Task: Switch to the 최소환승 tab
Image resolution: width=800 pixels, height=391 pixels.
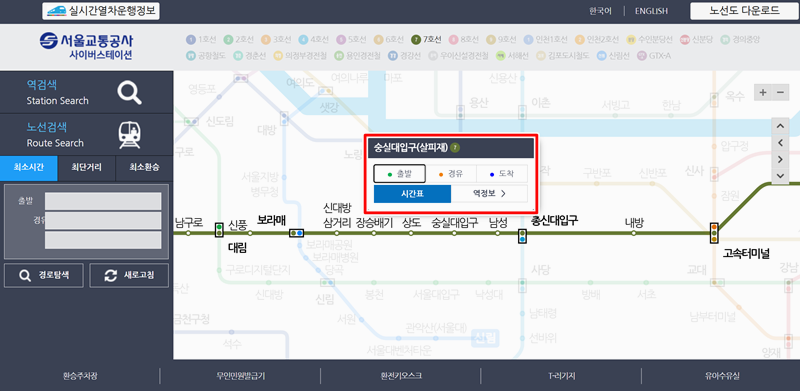Action: point(144,168)
